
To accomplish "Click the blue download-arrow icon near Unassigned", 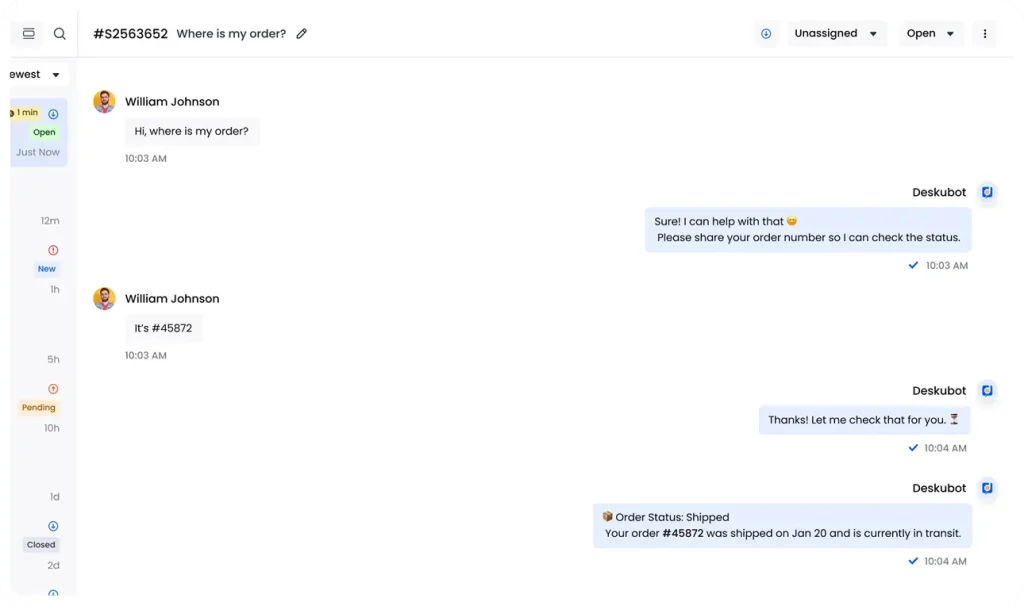I will click(766, 33).
